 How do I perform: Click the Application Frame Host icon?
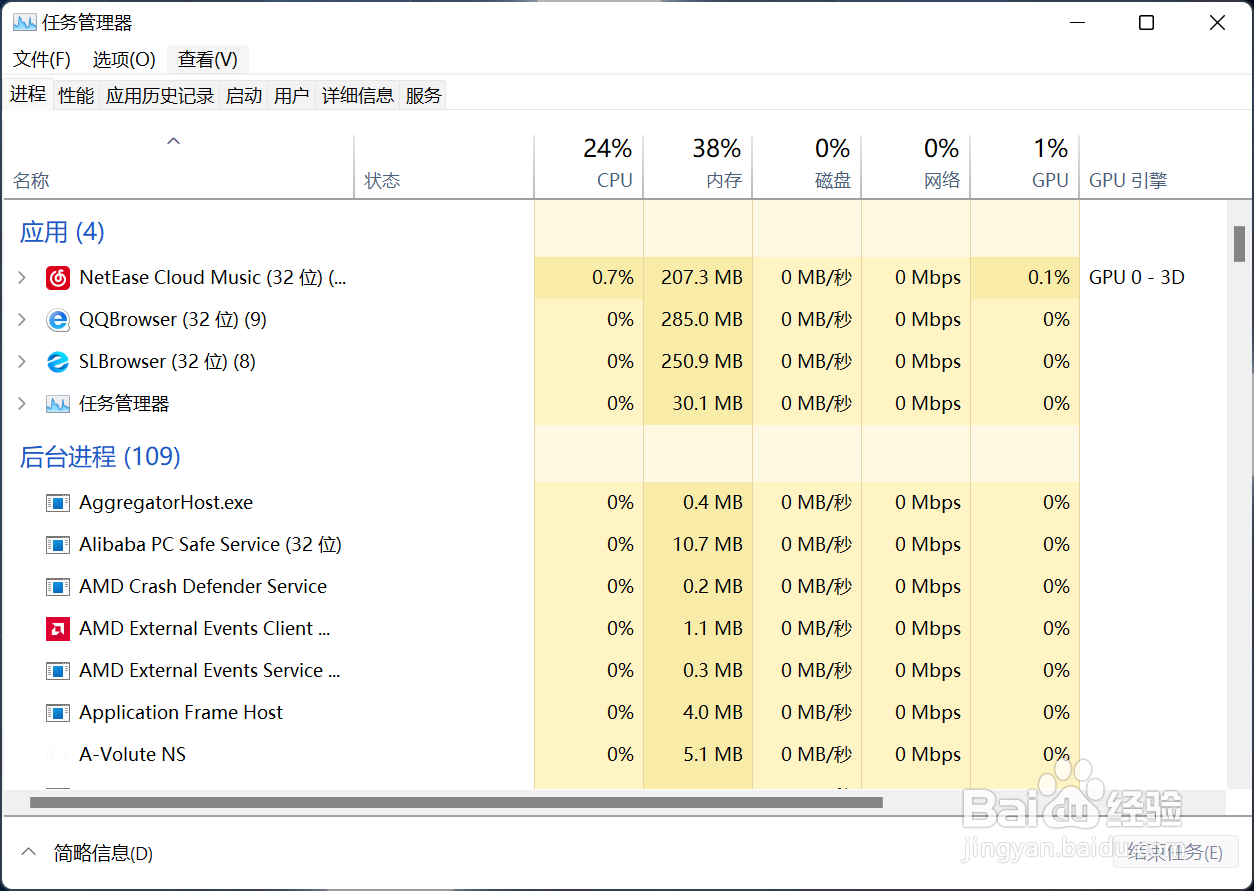tap(58, 713)
